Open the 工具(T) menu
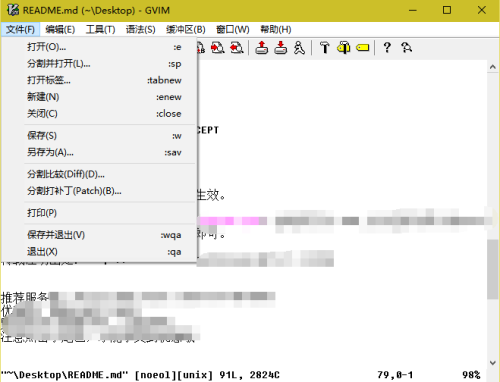 [x=100, y=29]
